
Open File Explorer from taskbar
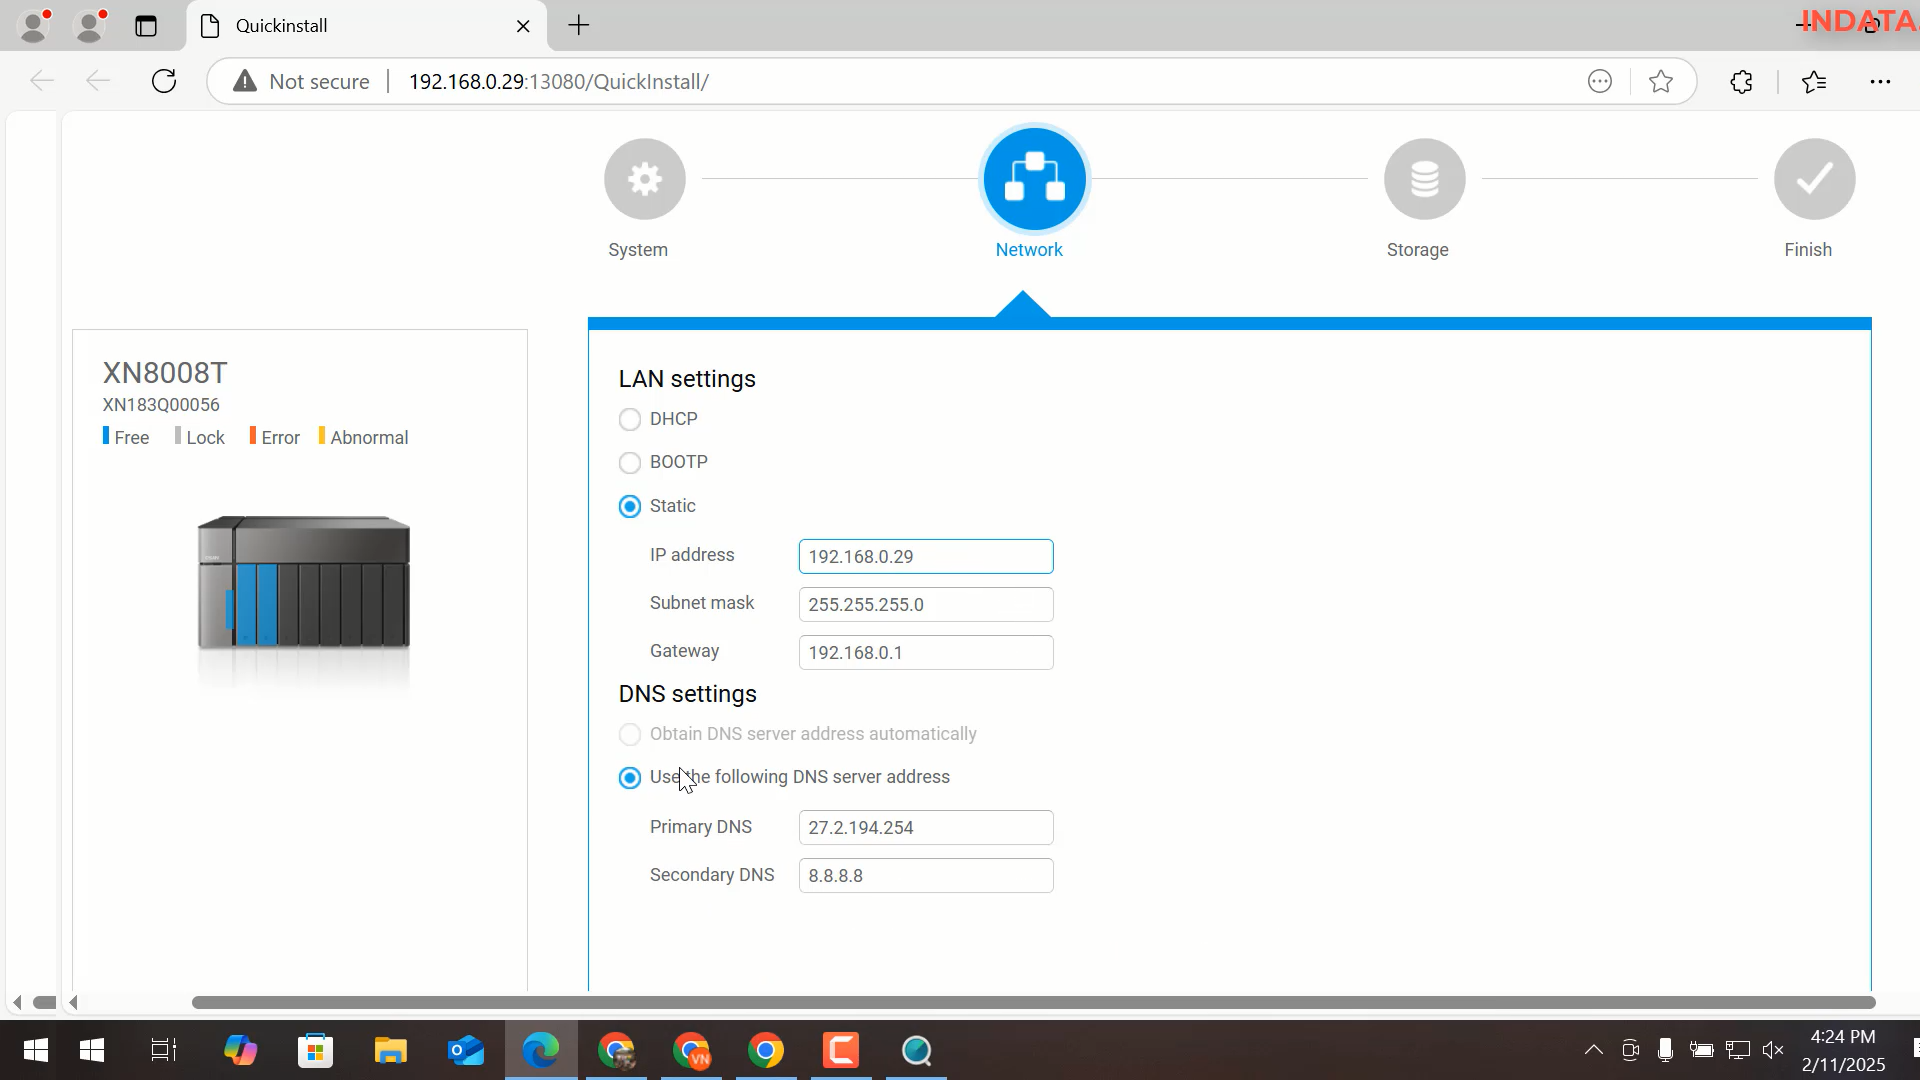(x=390, y=1050)
